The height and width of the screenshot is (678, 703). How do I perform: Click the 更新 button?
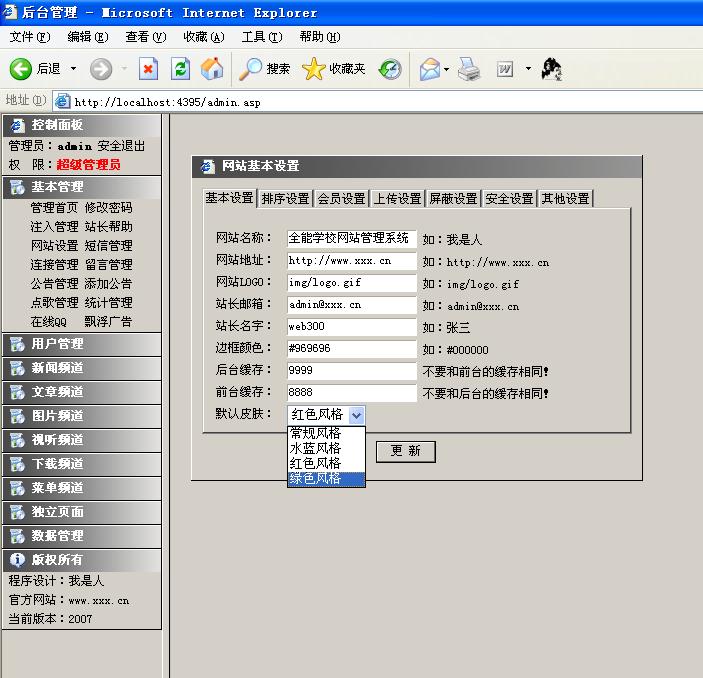pos(405,451)
